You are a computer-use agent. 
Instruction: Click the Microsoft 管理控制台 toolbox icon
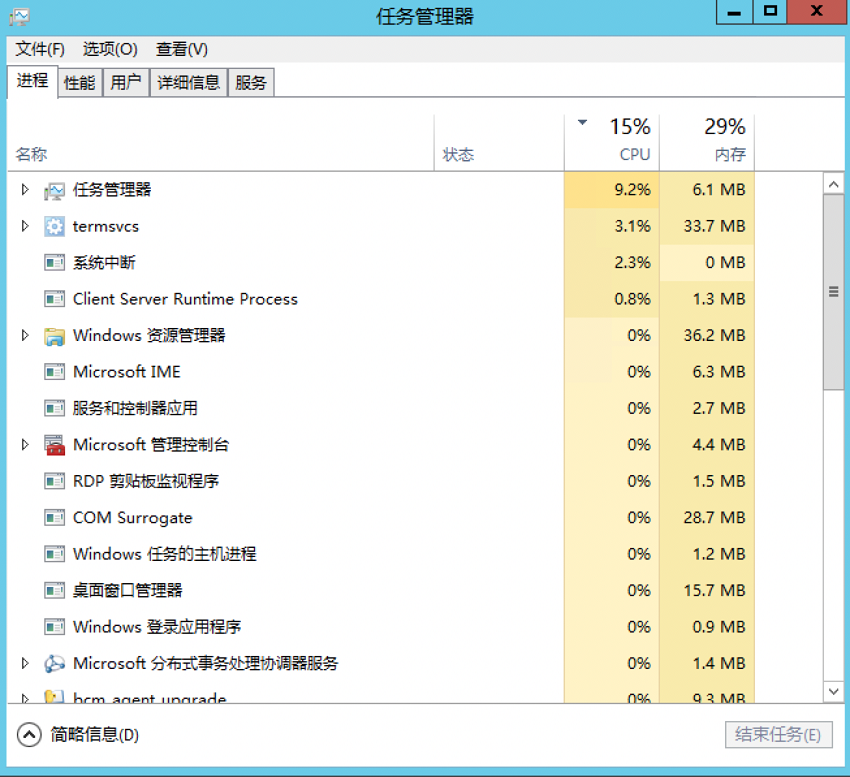pos(54,445)
